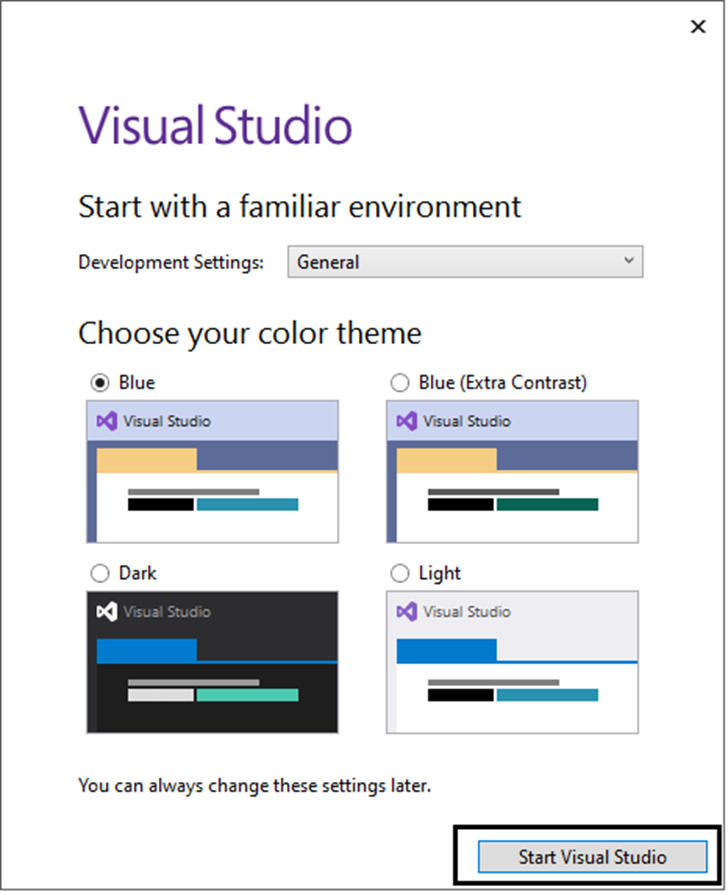Image resolution: width=728 pixels, height=895 pixels.
Task: Open the Development Settings dropdown
Action: 466,263
